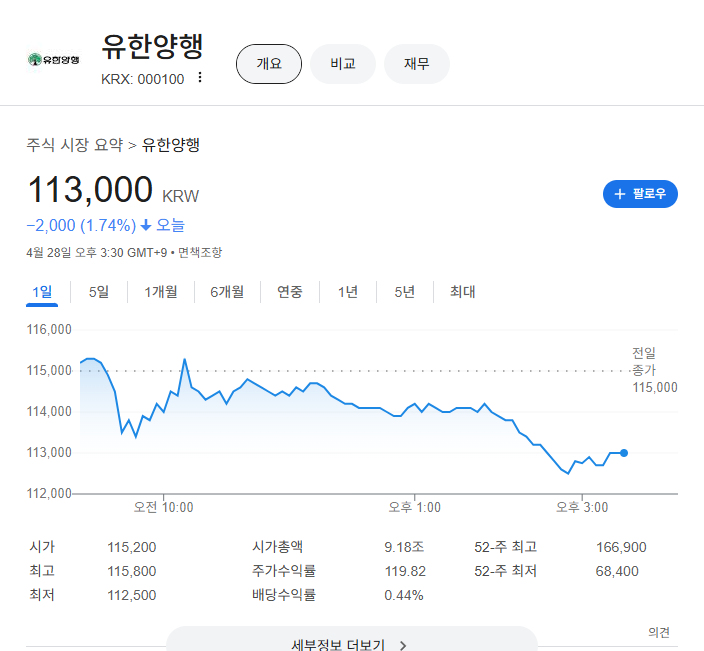The width and height of the screenshot is (704, 651).
Task: Click the 113,000 price value
Action: click(x=90, y=190)
